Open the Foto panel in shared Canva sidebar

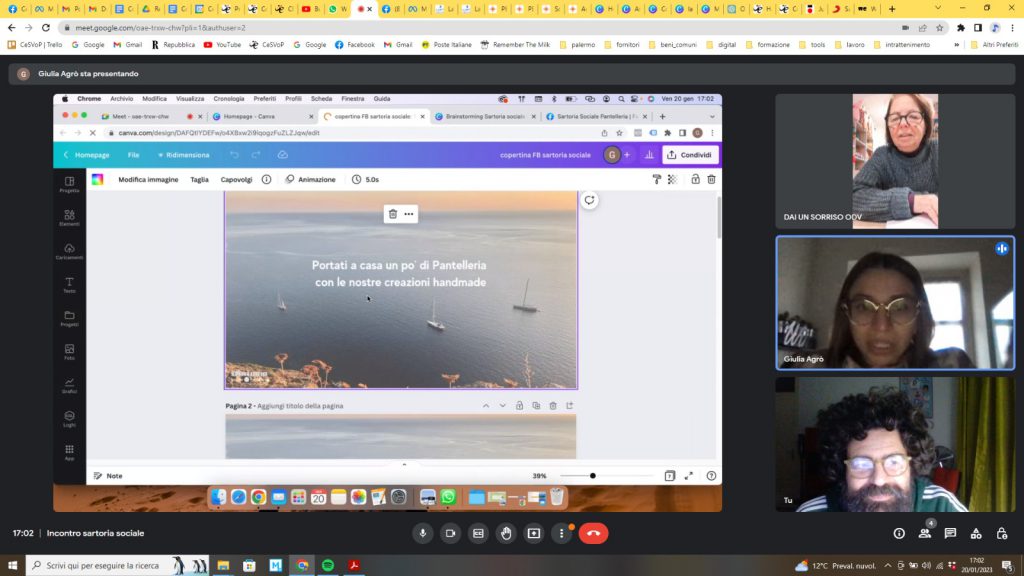pos(69,352)
